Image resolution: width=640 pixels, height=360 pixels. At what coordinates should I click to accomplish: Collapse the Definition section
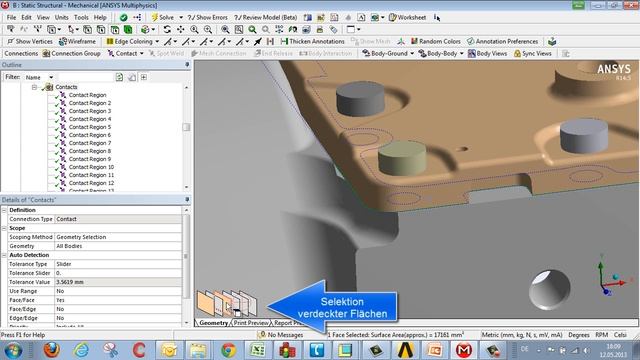4,210
